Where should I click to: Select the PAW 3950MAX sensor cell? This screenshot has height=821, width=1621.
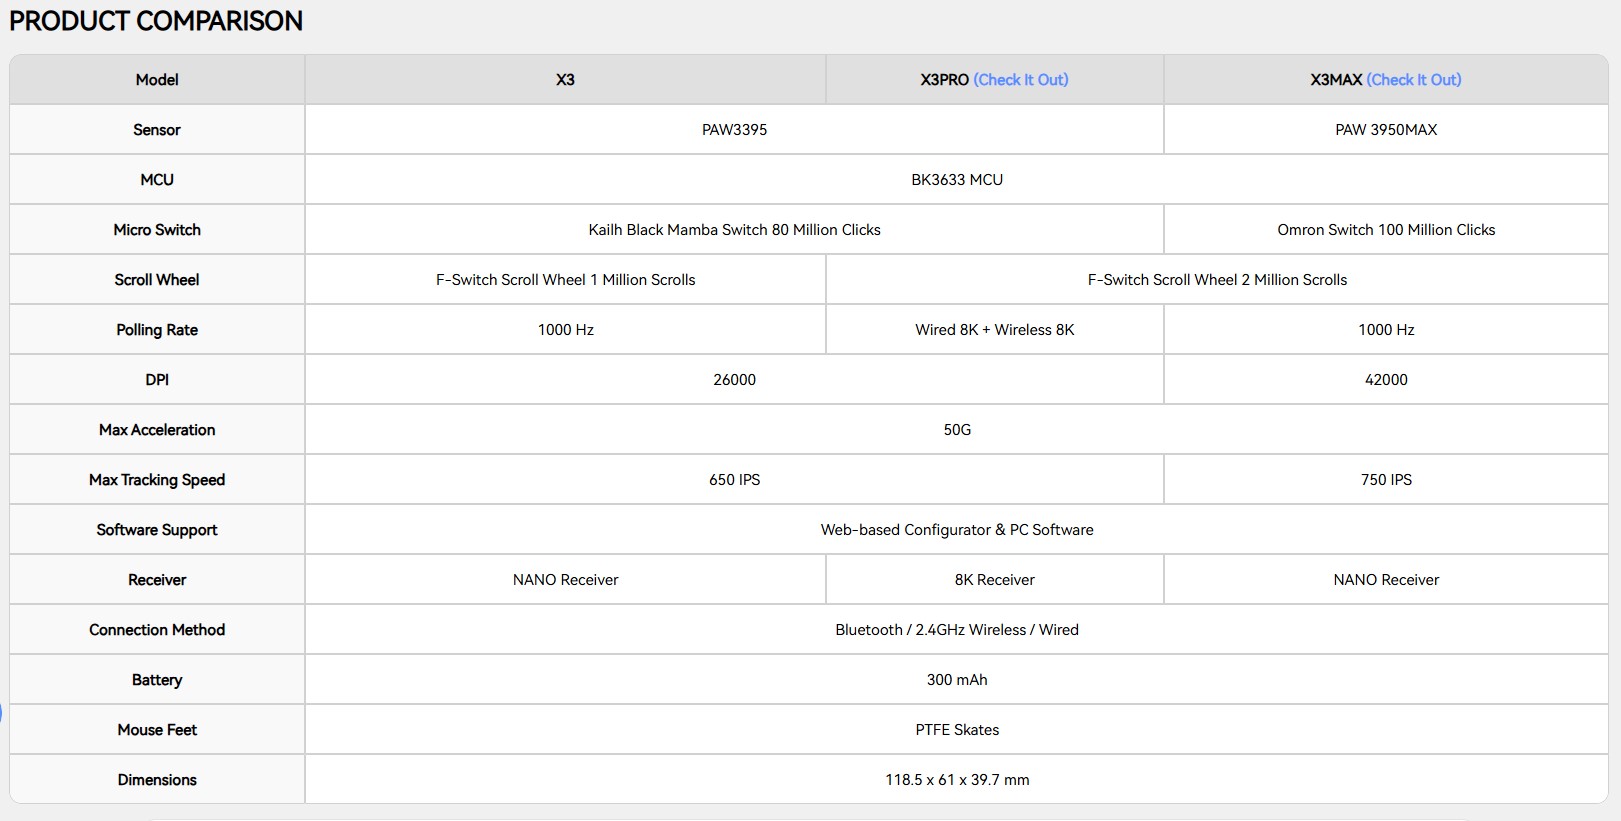tap(1386, 130)
